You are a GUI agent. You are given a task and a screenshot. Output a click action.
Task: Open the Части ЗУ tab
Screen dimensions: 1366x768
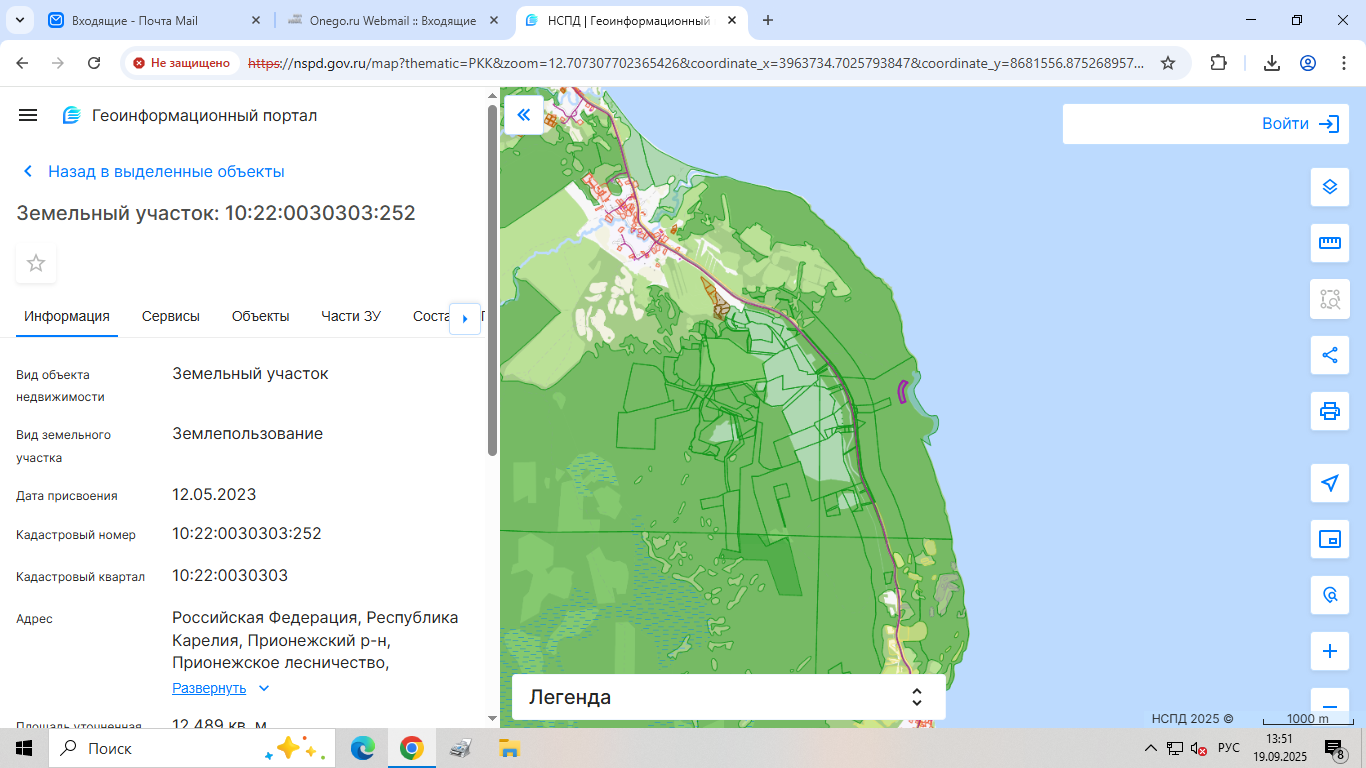tap(351, 316)
